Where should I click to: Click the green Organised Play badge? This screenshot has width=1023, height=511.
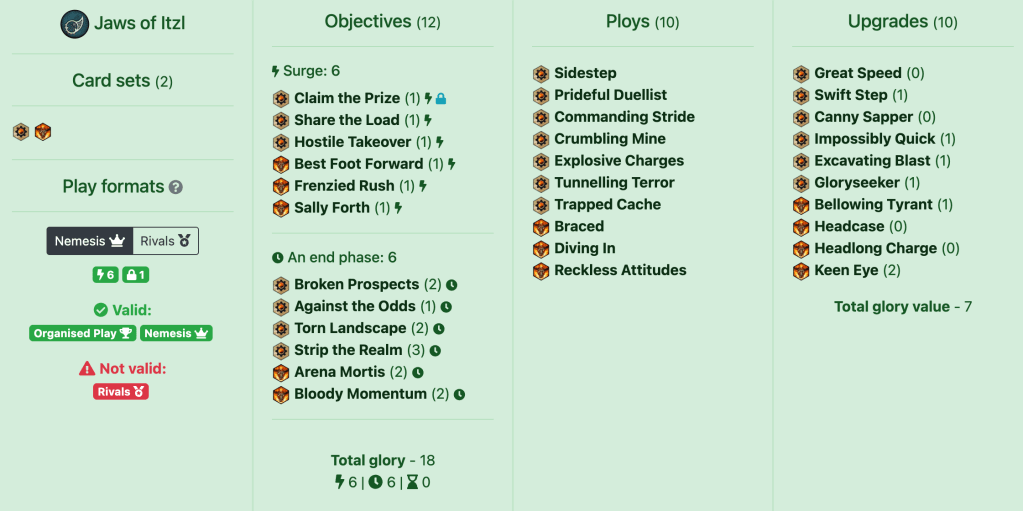coord(83,334)
